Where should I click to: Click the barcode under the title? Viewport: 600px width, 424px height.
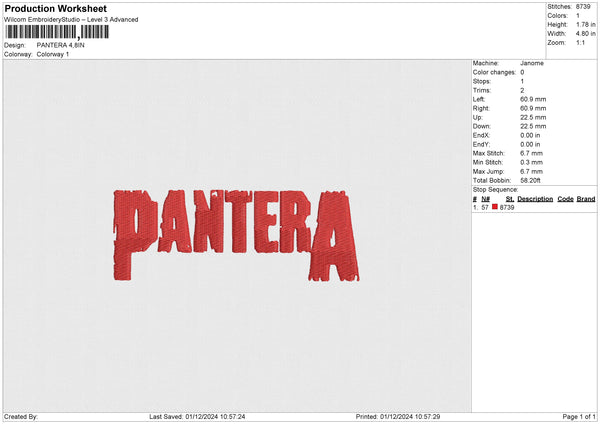click(x=57, y=32)
